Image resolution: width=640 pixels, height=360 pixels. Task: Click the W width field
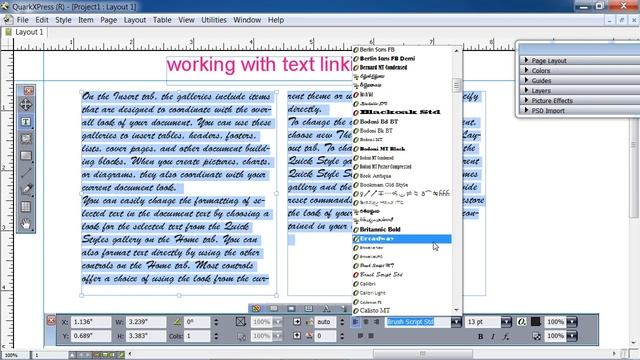pyautogui.click(x=146, y=322)
